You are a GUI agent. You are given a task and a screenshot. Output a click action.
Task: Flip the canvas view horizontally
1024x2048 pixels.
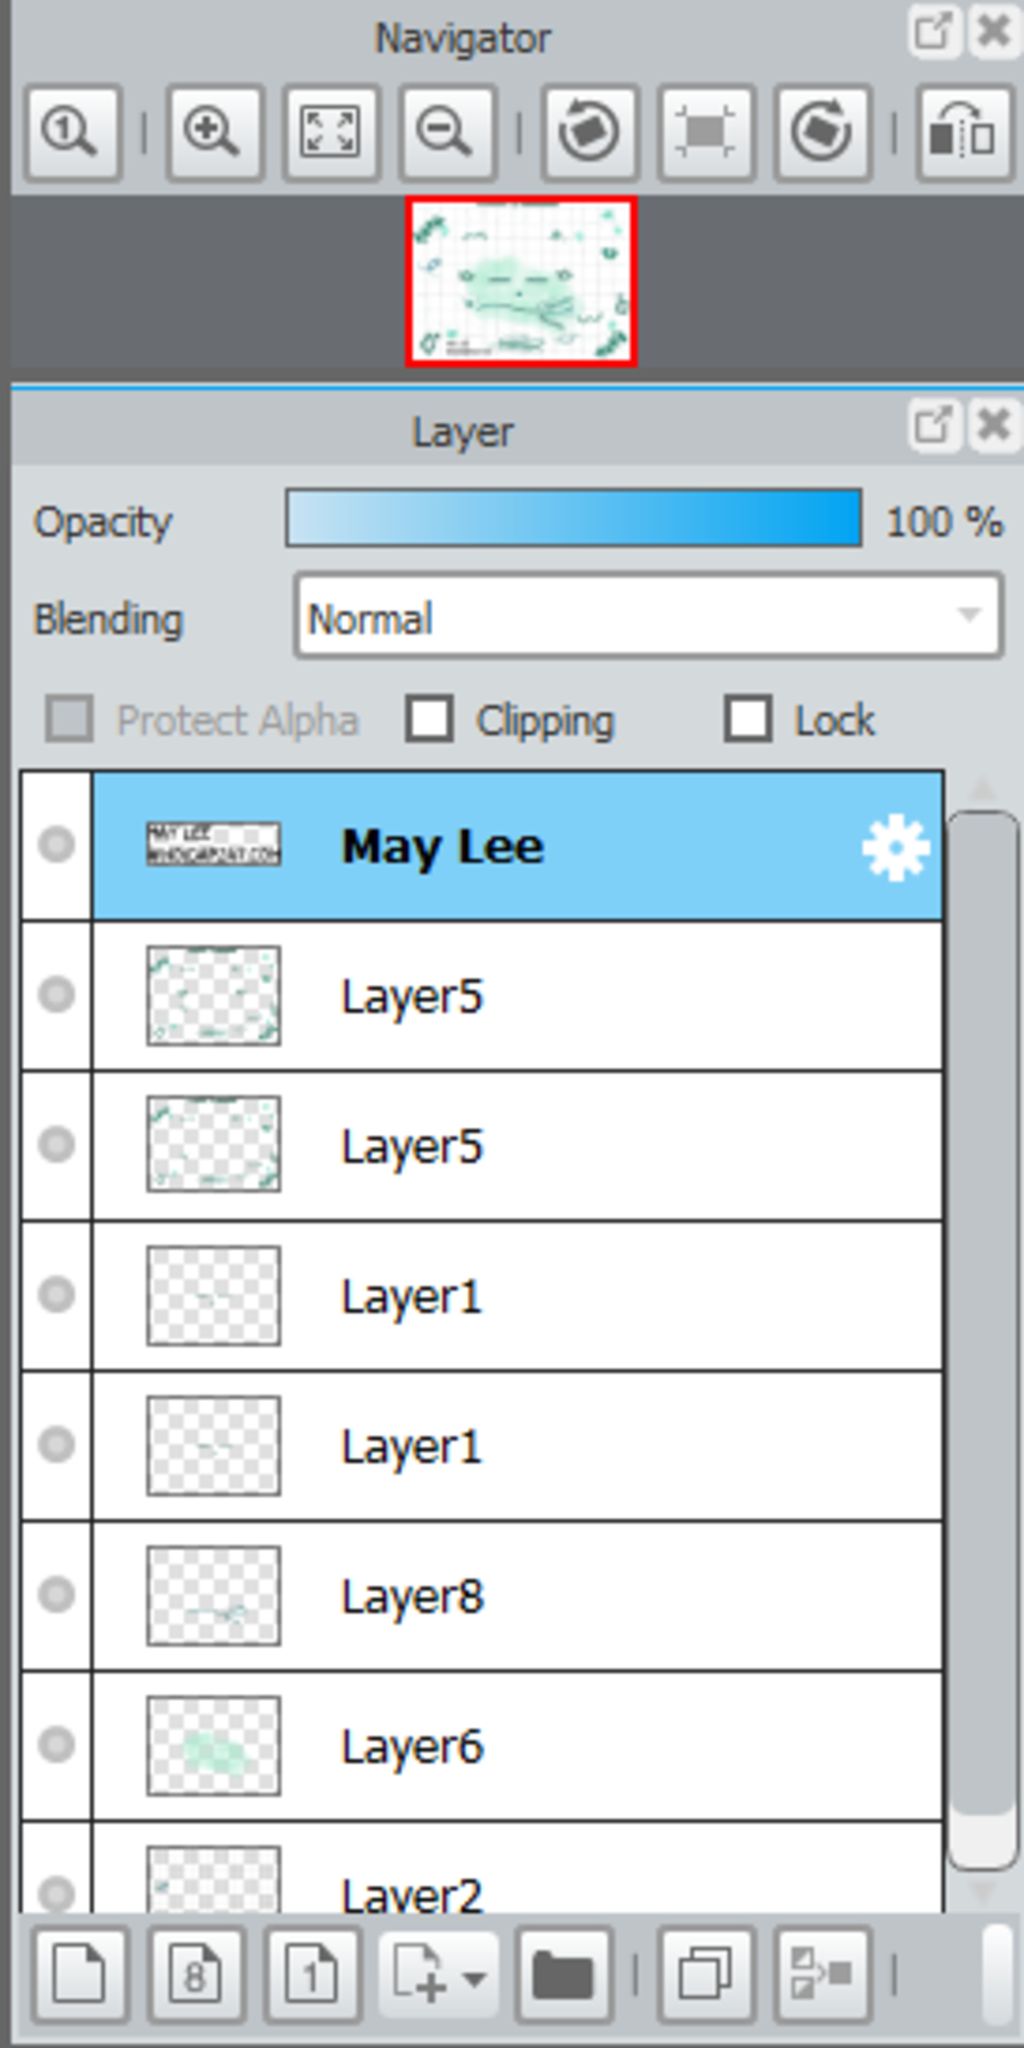[964, 132]
